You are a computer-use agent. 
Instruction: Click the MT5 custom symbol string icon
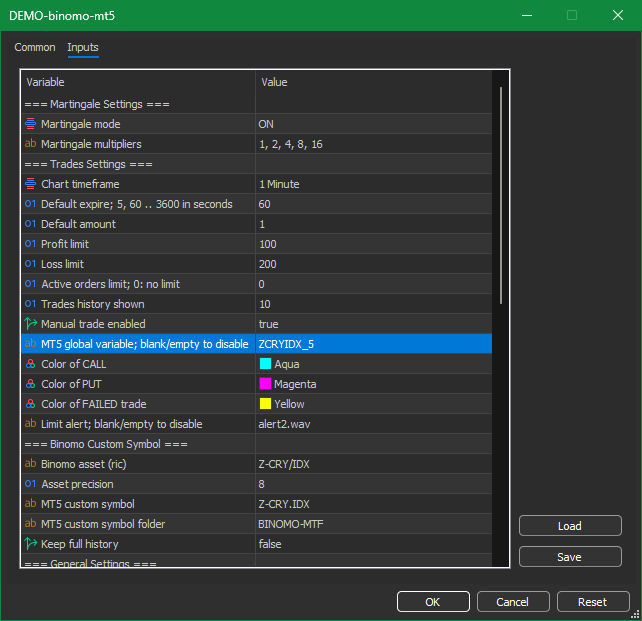[30, 504]
